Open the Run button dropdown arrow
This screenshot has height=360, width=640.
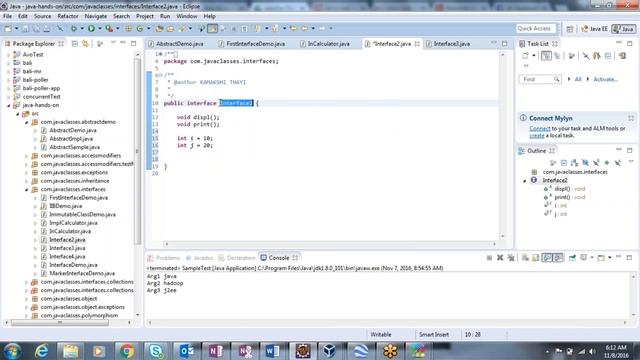tap(99, 28)
